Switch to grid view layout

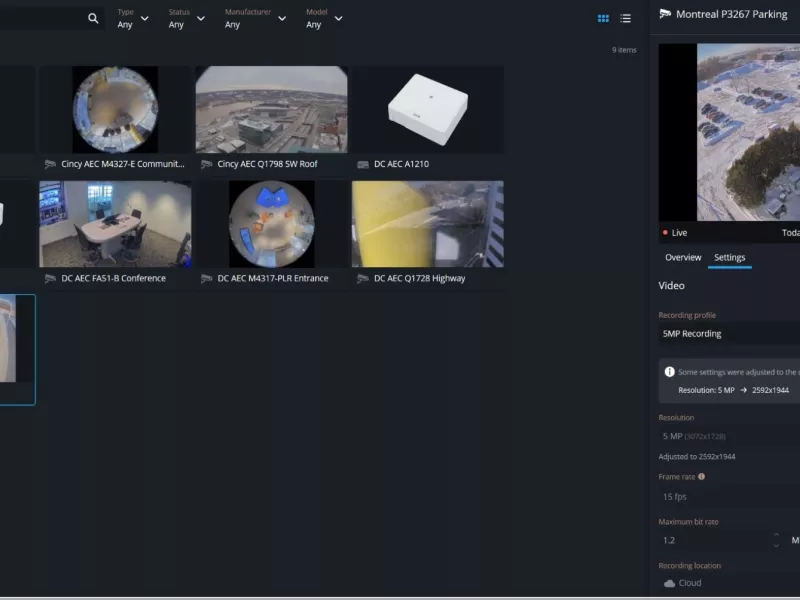pyautogui.click(x=601, y=19)
